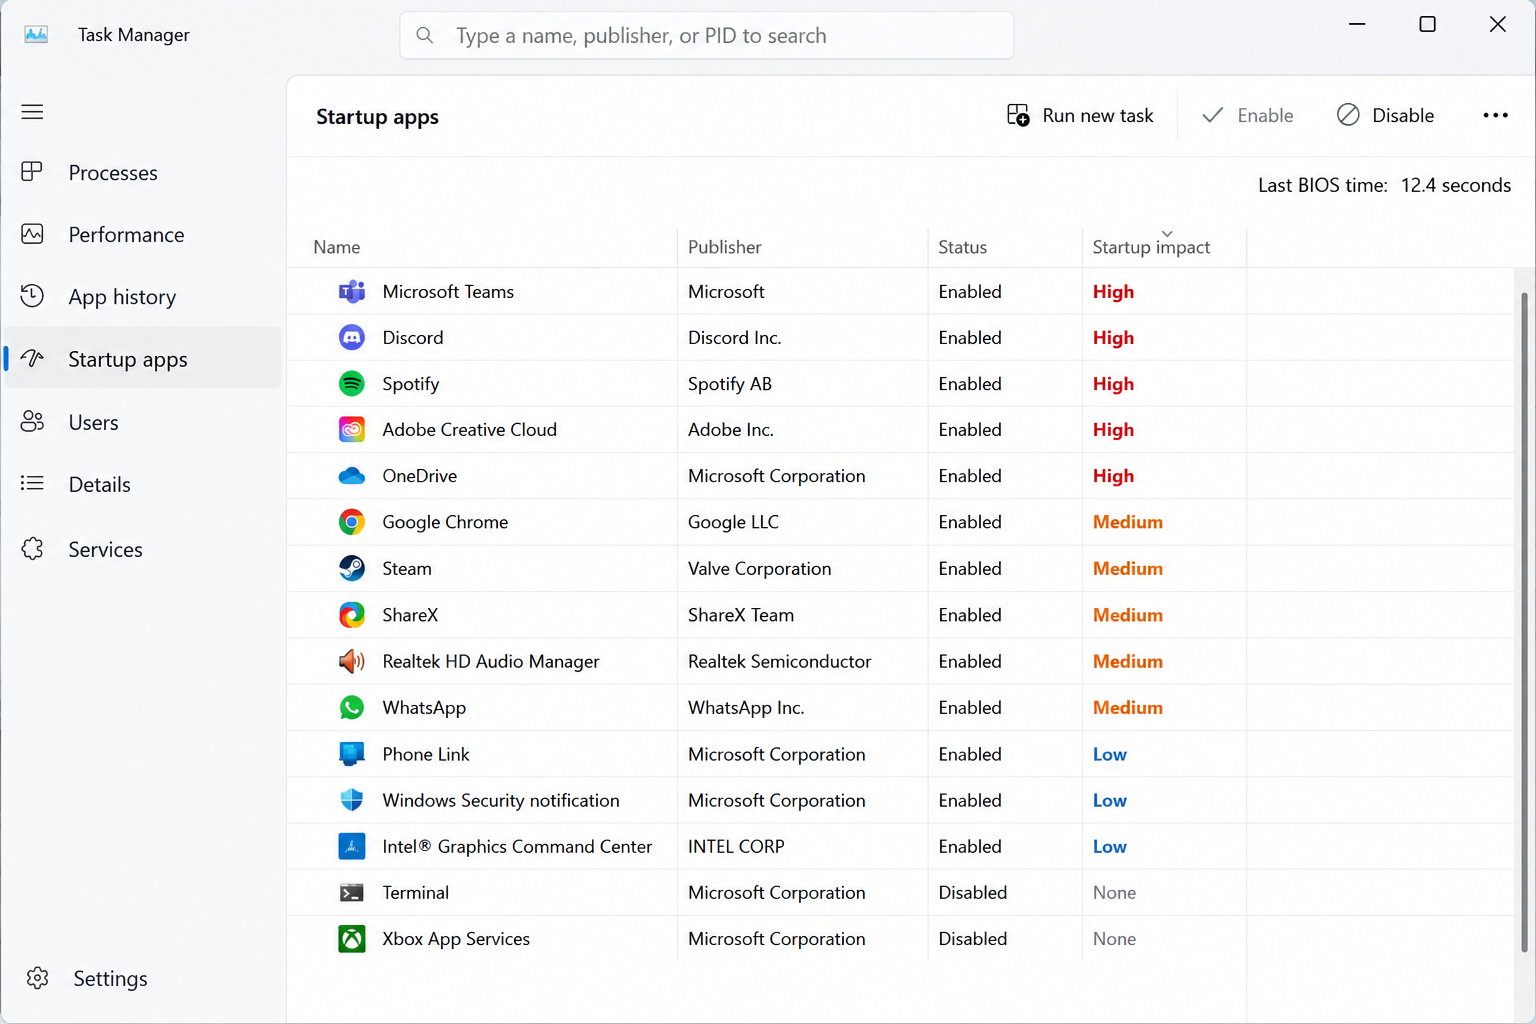Screen dimensions: 1536x1024
Task: Select Startup apps in sidebar
Action: coord(143,358)
